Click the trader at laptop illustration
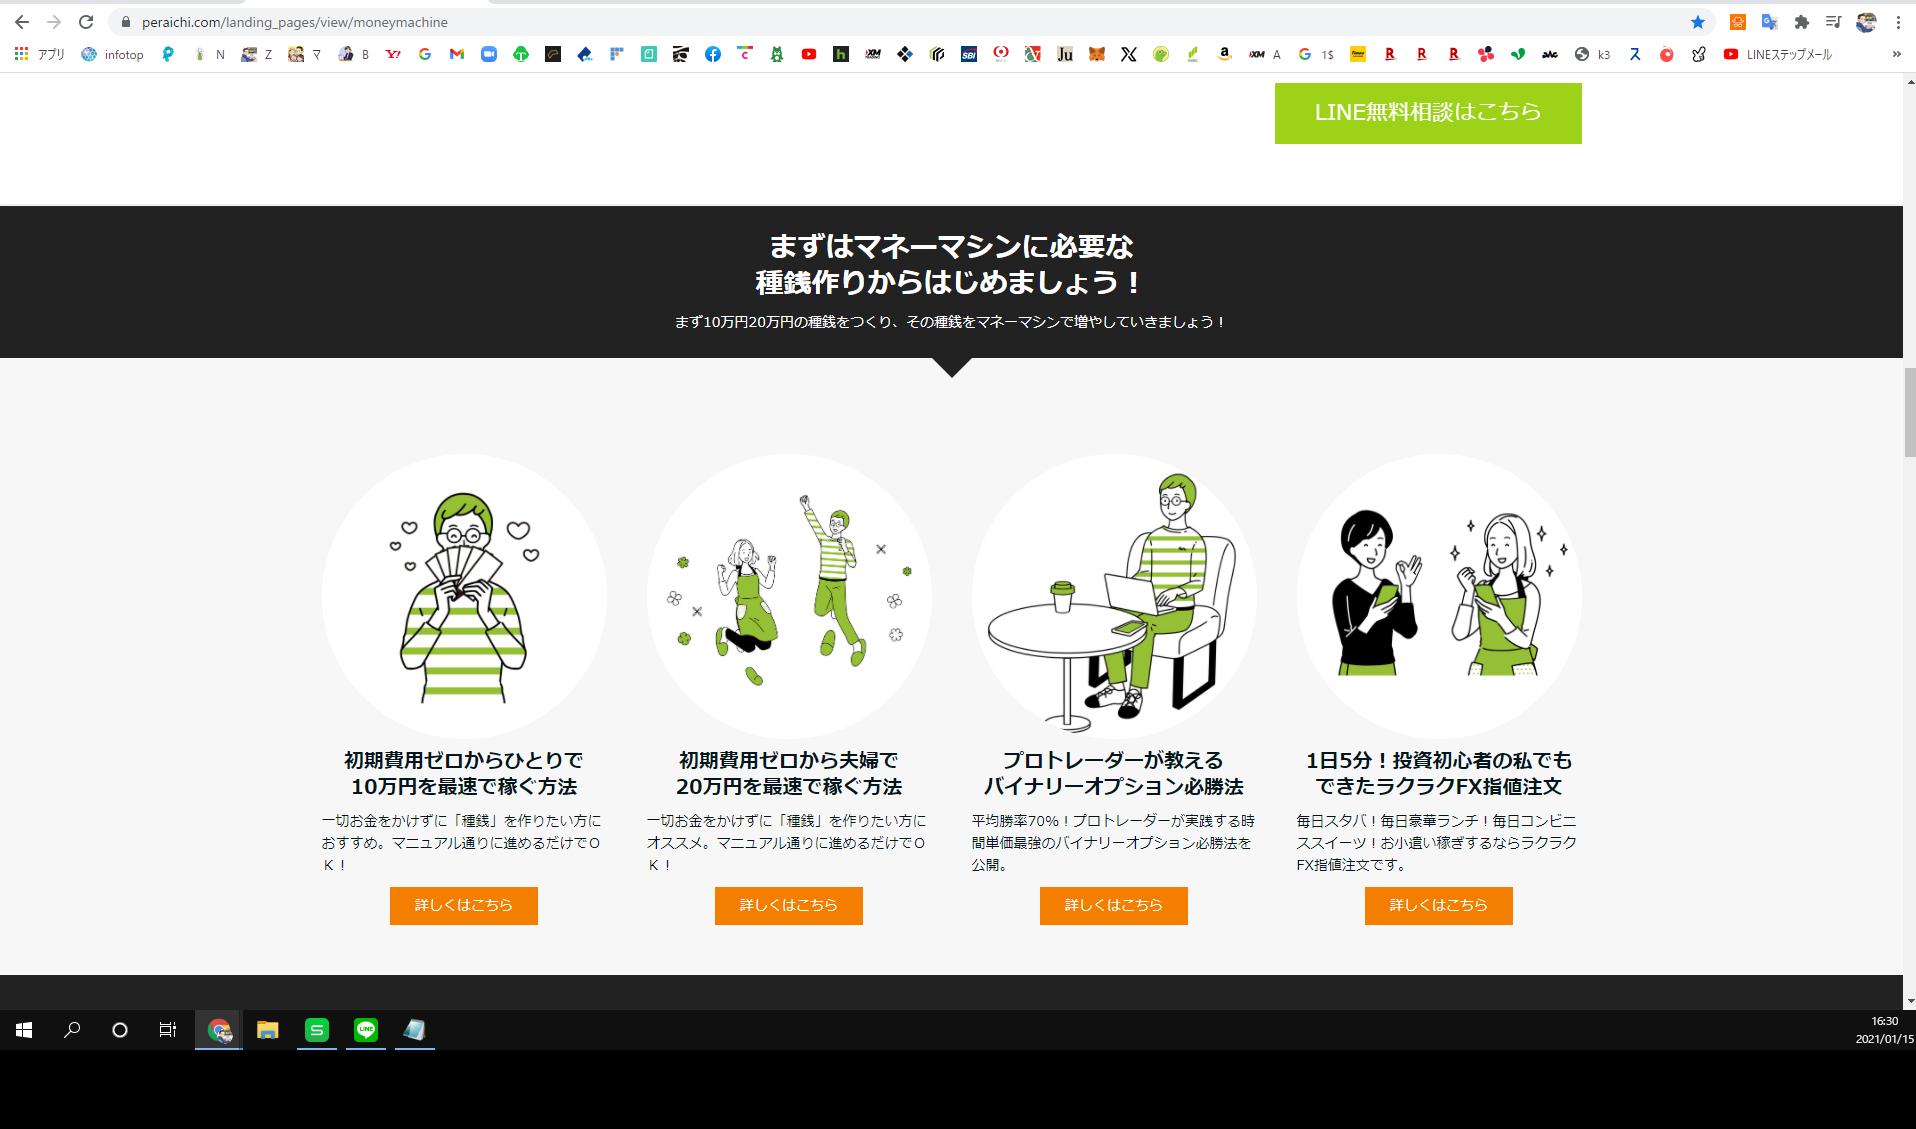 click(1114, 597)
